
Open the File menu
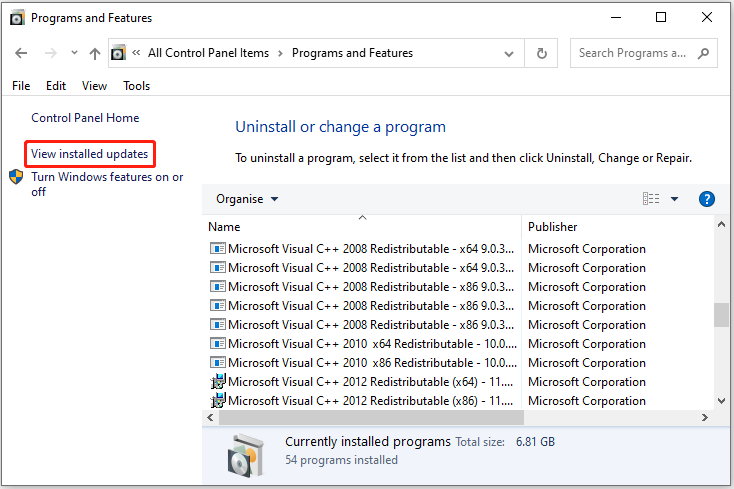click(x=21, y=86)
